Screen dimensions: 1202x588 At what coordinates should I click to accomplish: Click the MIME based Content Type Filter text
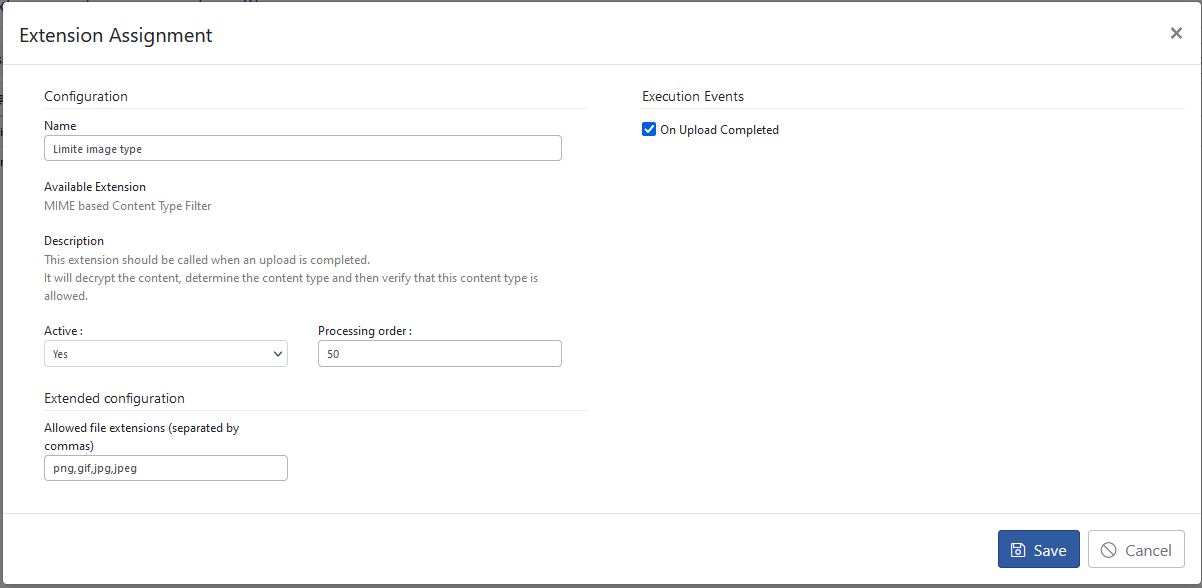(128, 206)
